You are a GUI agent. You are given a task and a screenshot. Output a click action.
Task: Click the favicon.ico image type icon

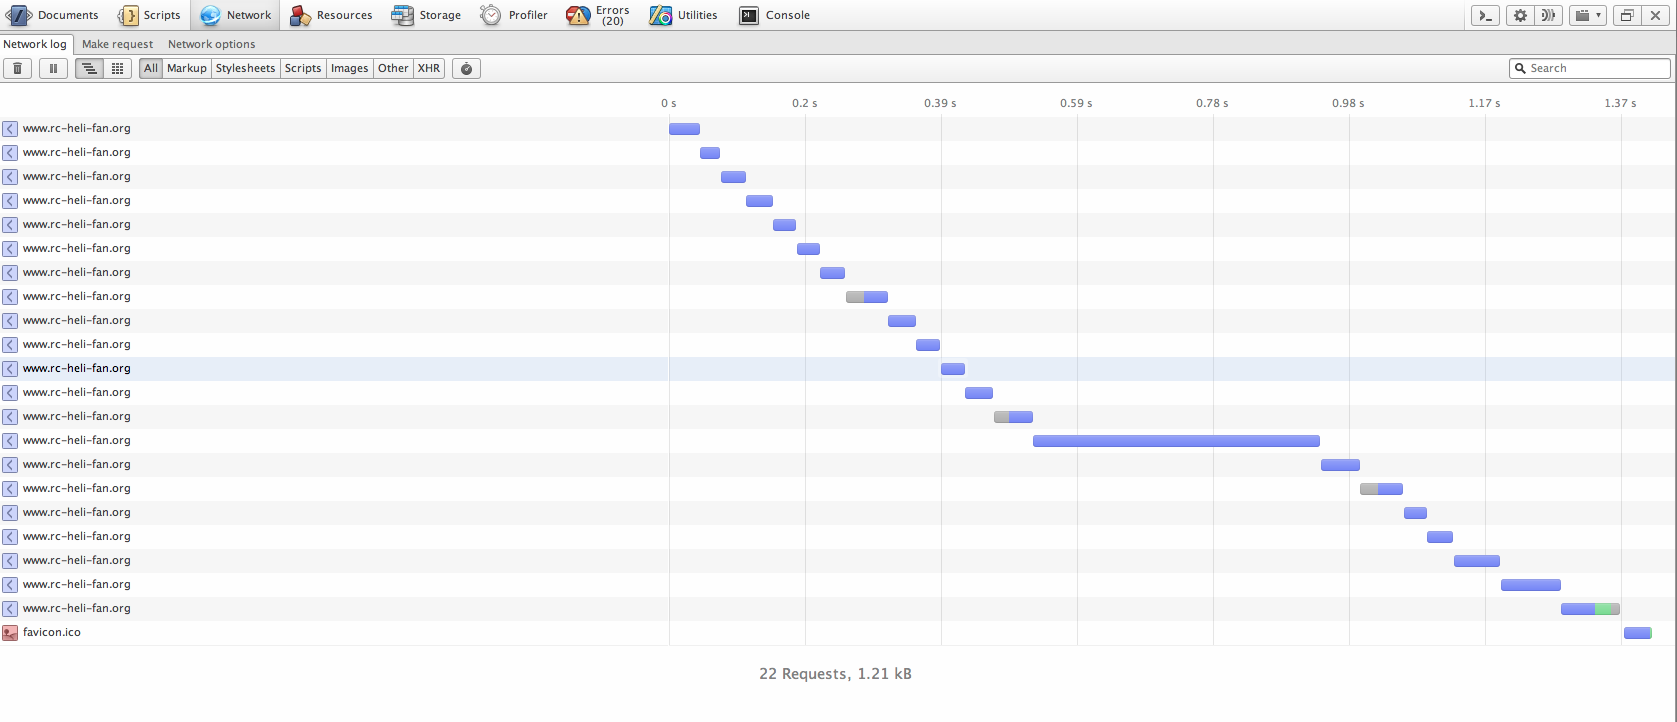(10, 633)
